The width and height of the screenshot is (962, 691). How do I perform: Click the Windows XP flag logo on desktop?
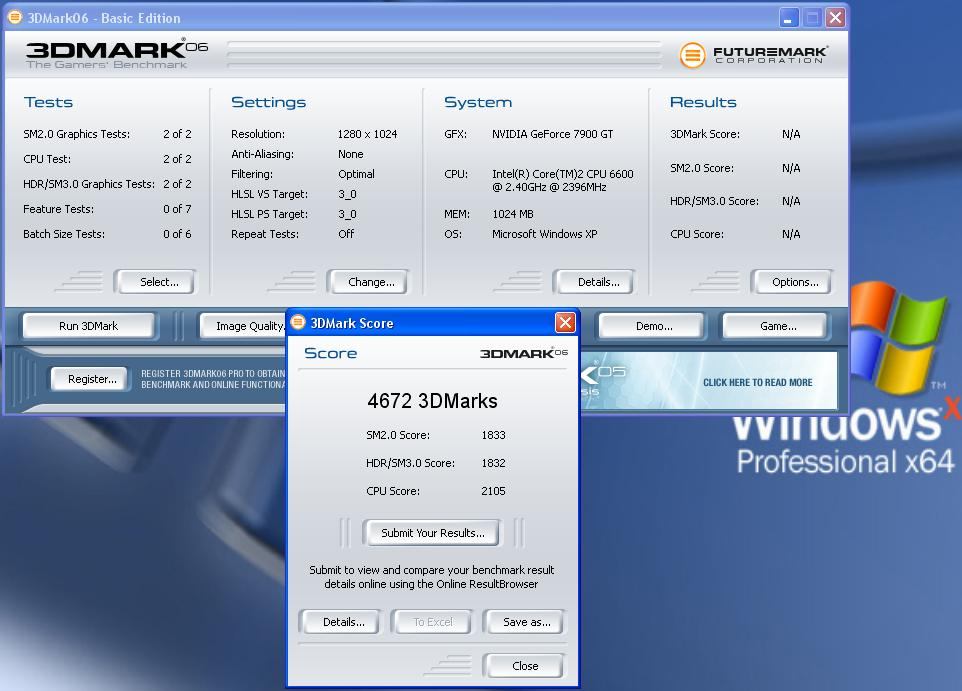897,336
